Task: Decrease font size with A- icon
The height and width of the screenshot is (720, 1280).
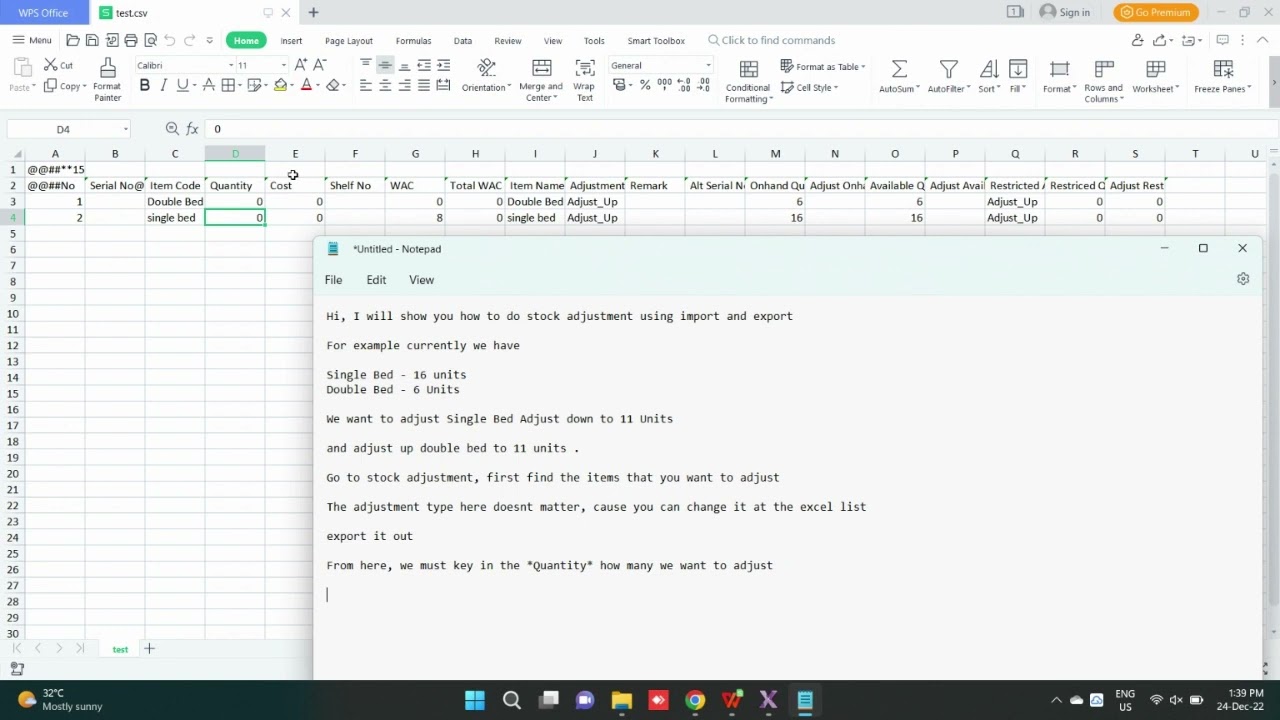Action: click(x=320, y=65)
